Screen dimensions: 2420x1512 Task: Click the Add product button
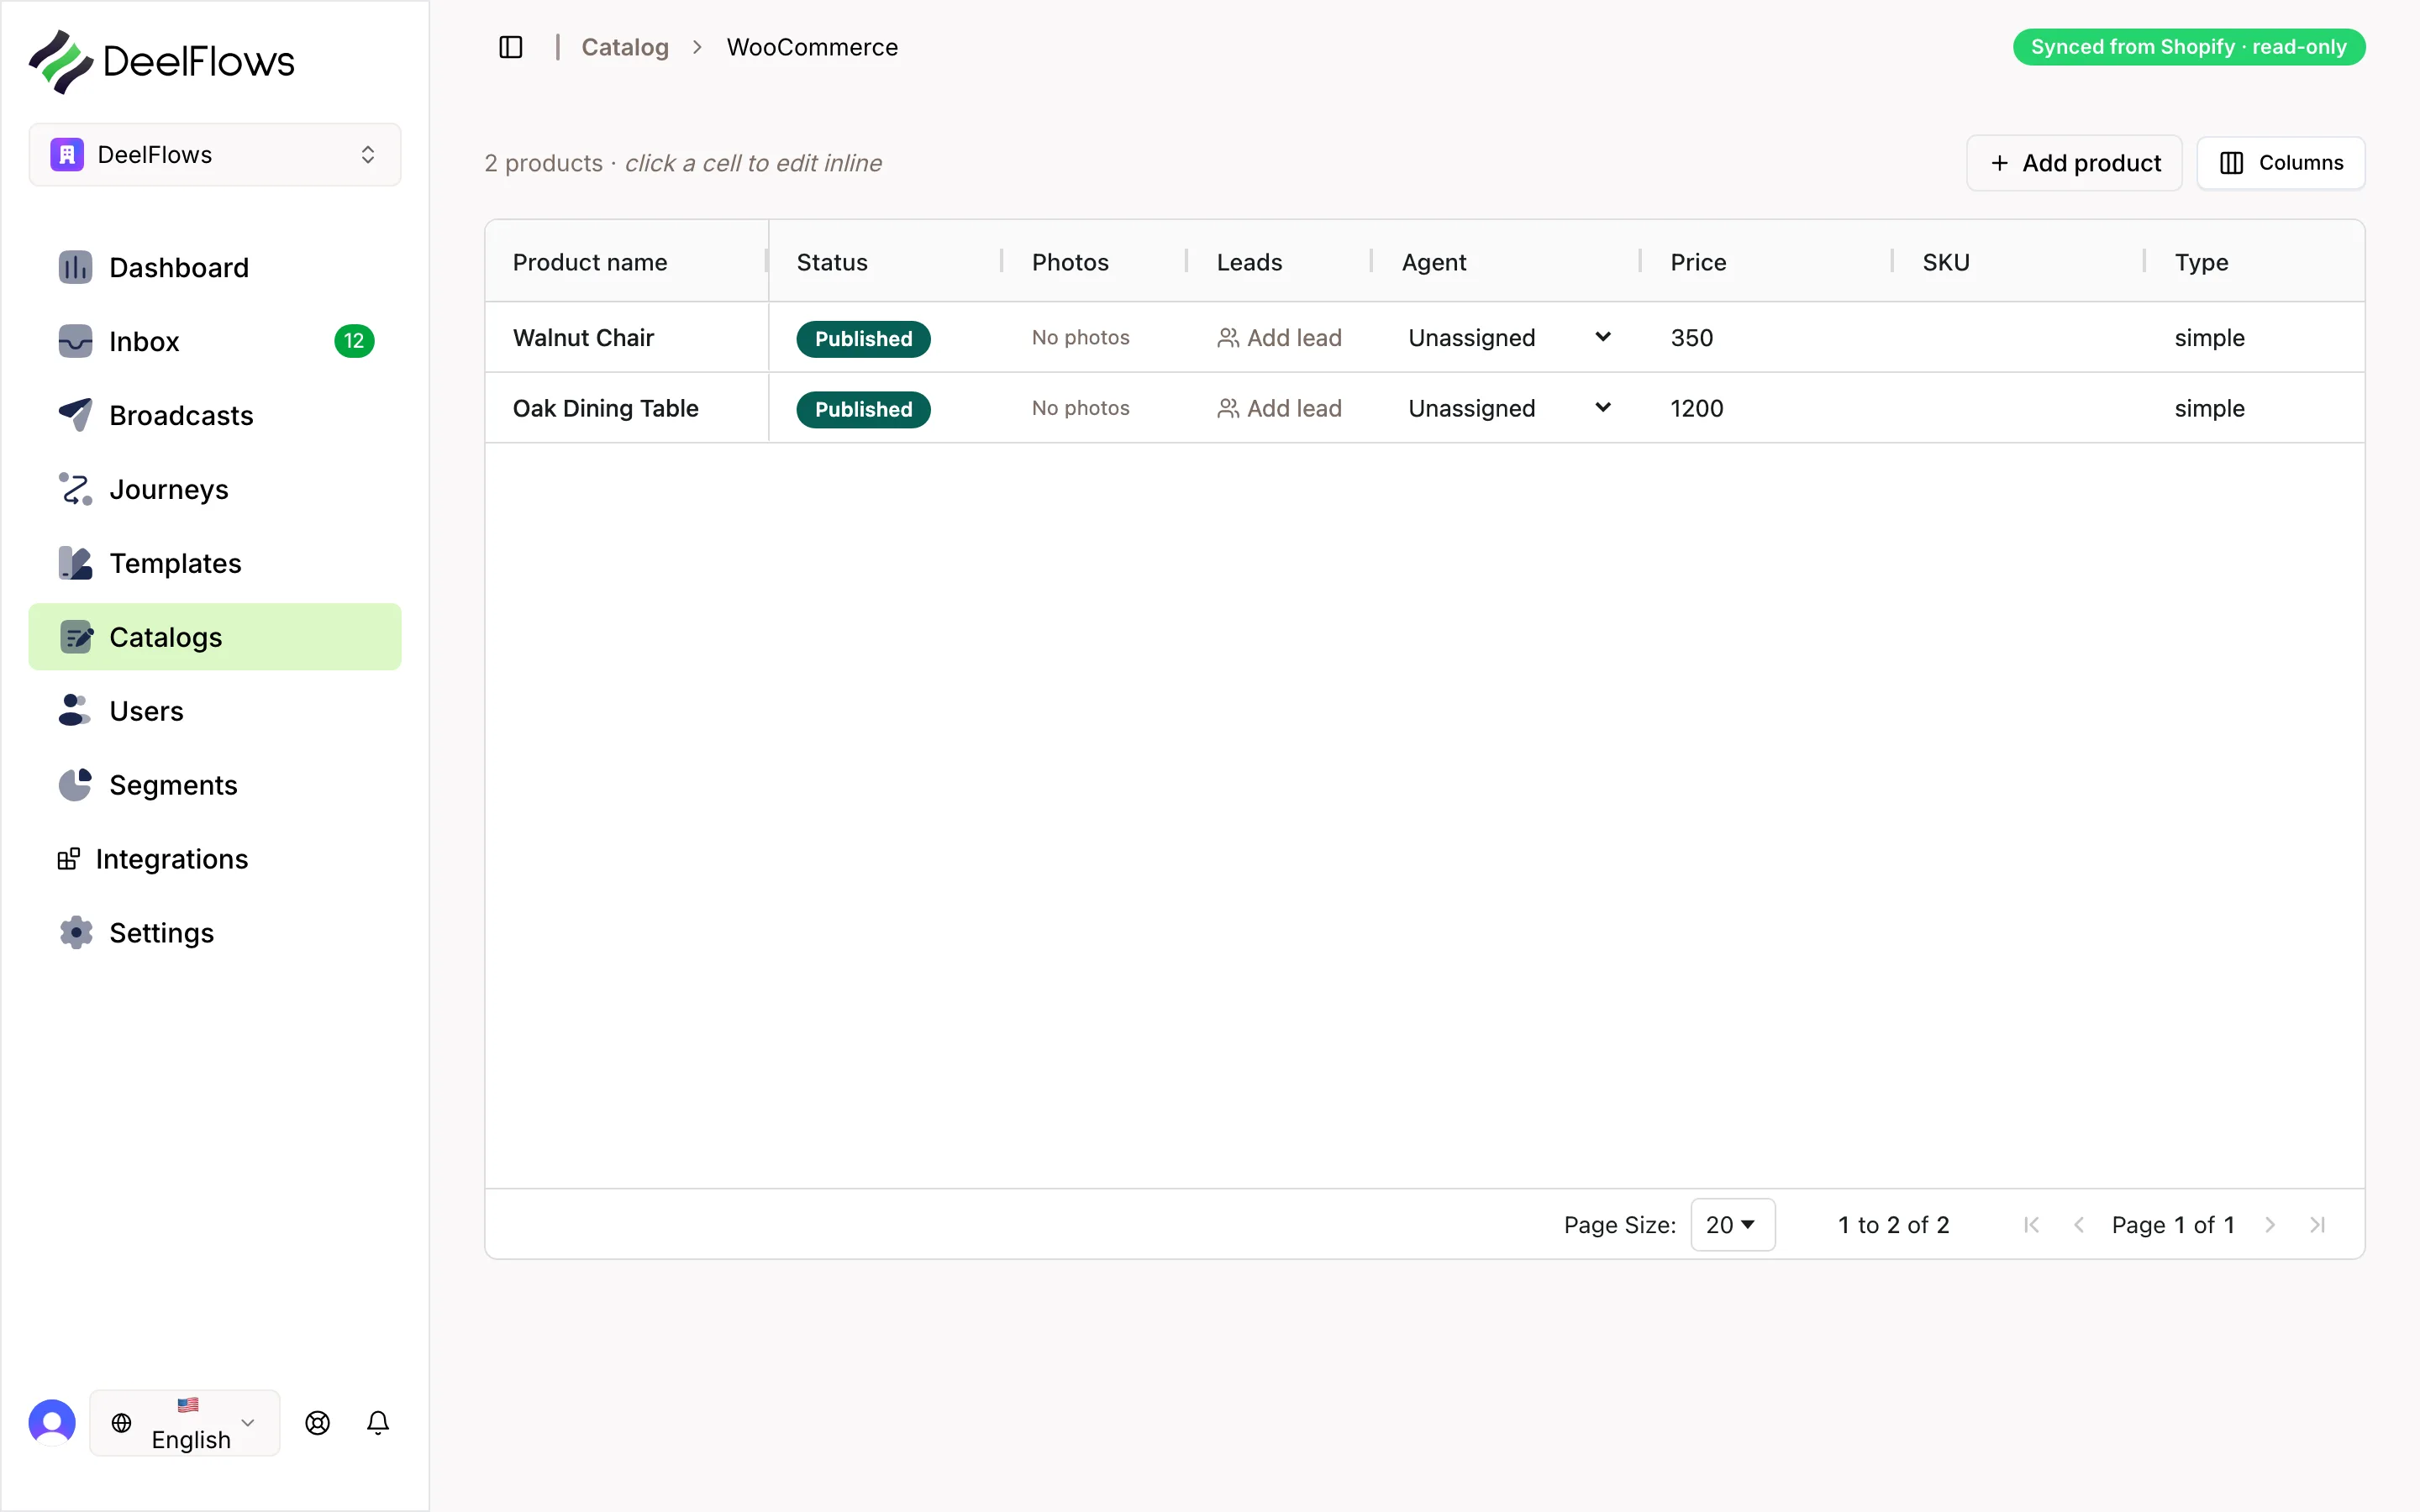click(2074, 163)
